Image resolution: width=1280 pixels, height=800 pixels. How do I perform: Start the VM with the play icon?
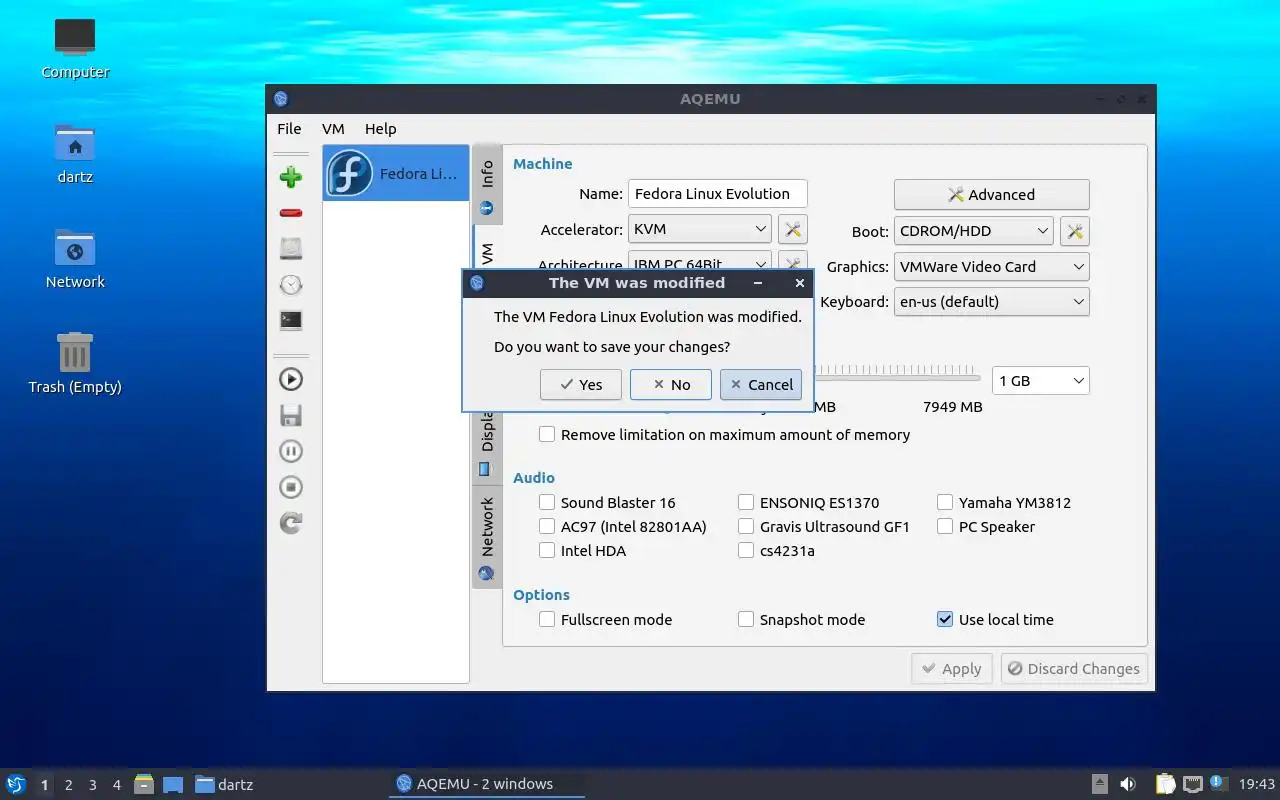291,379
